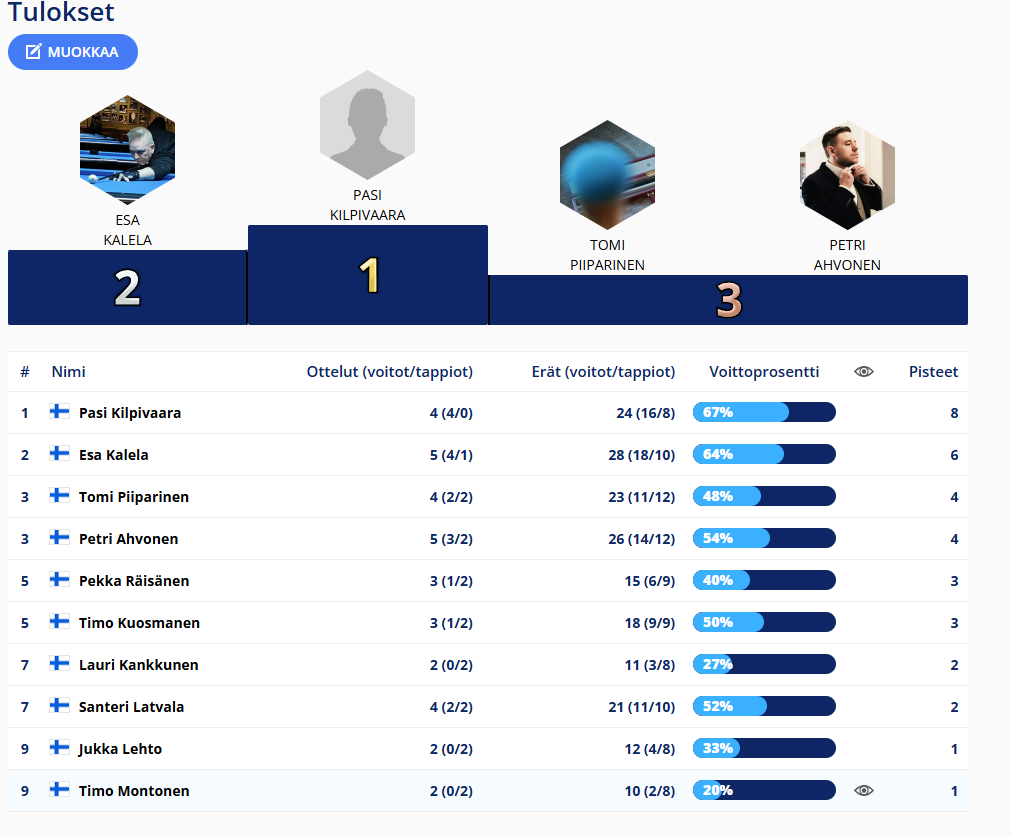Select Pekka Räisänen's name in the table
Screen dimensions: 1011x836
click(x=134, y=581)
